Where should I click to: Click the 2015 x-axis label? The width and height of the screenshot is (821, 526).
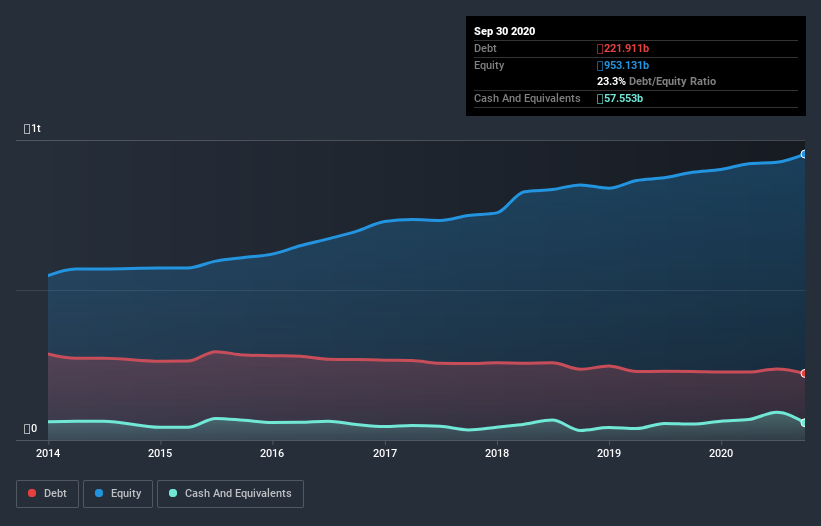pos(160,453)
